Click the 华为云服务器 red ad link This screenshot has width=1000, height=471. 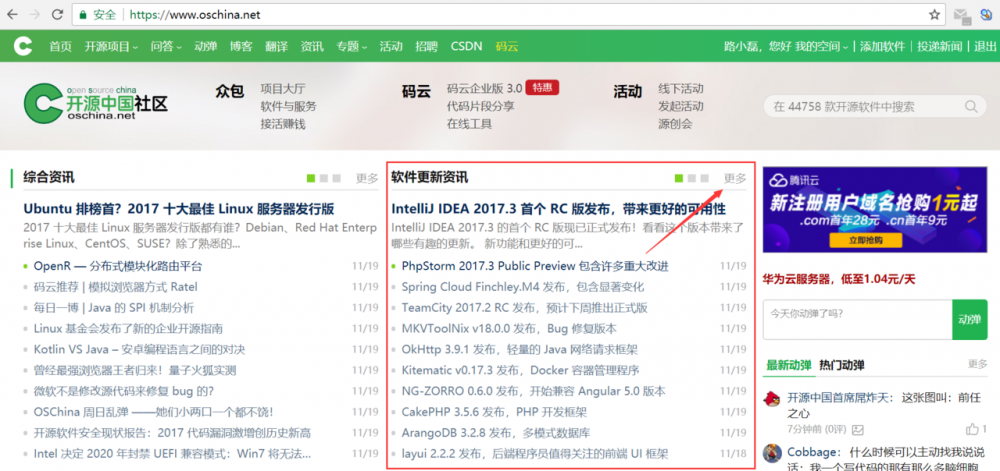[839, 279]
